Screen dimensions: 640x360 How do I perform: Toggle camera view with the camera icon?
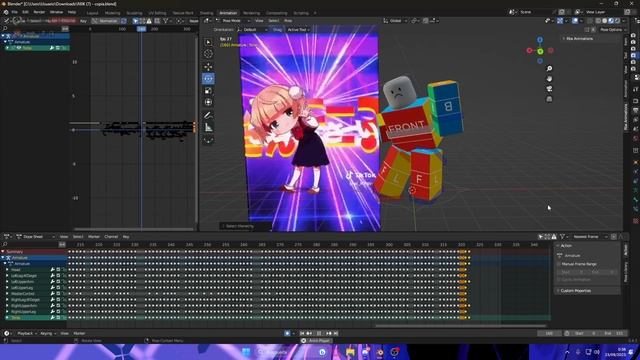(x=549, y=89)
